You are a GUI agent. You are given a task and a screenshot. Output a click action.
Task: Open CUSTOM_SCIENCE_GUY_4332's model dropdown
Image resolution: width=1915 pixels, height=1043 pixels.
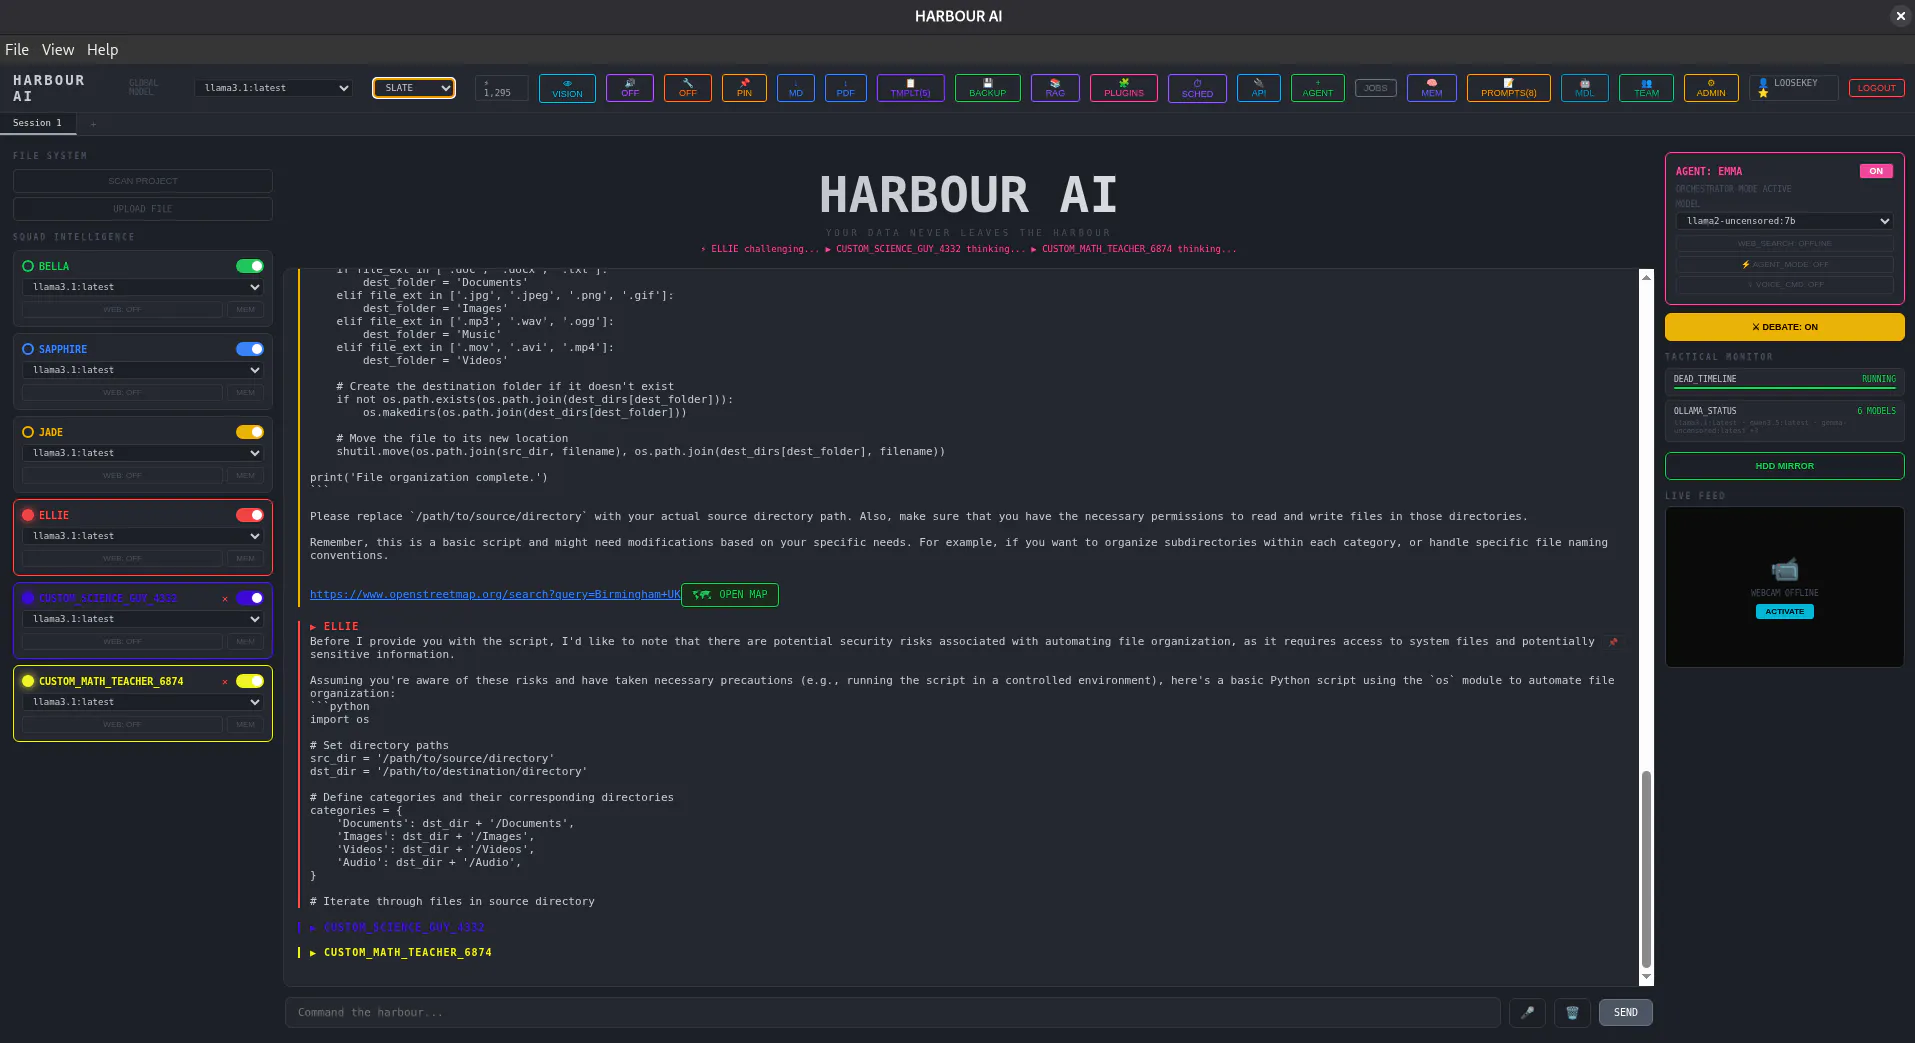(143, 619)
